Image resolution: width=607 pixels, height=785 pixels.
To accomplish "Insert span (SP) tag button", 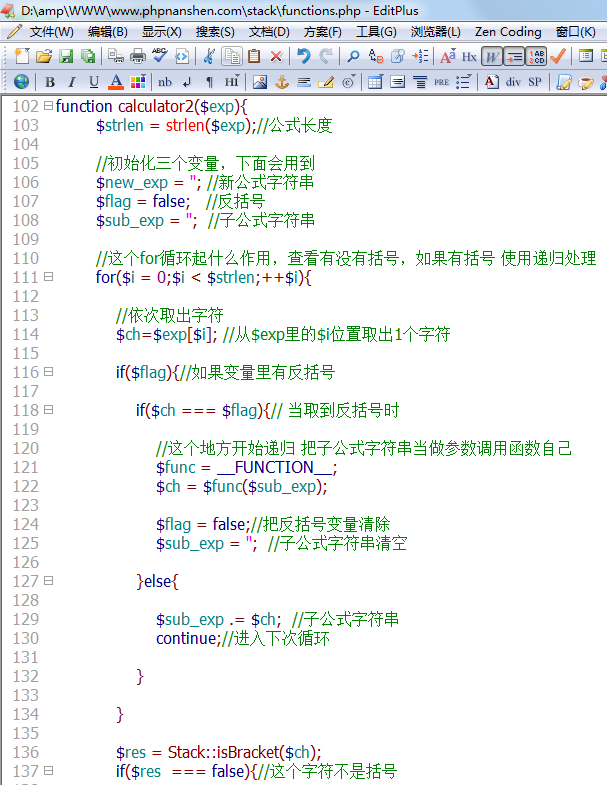I will [535, 82].
